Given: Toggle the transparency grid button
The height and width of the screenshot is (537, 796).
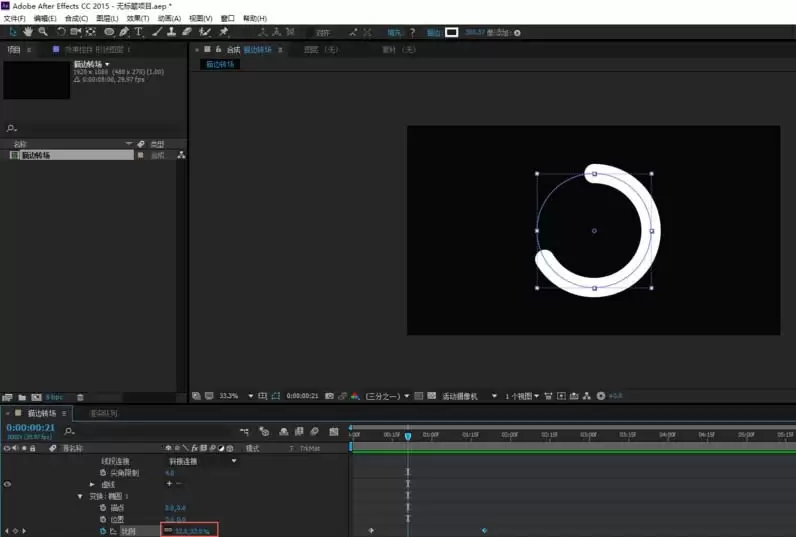Looking at the screenshot, I should coord(432,396).
